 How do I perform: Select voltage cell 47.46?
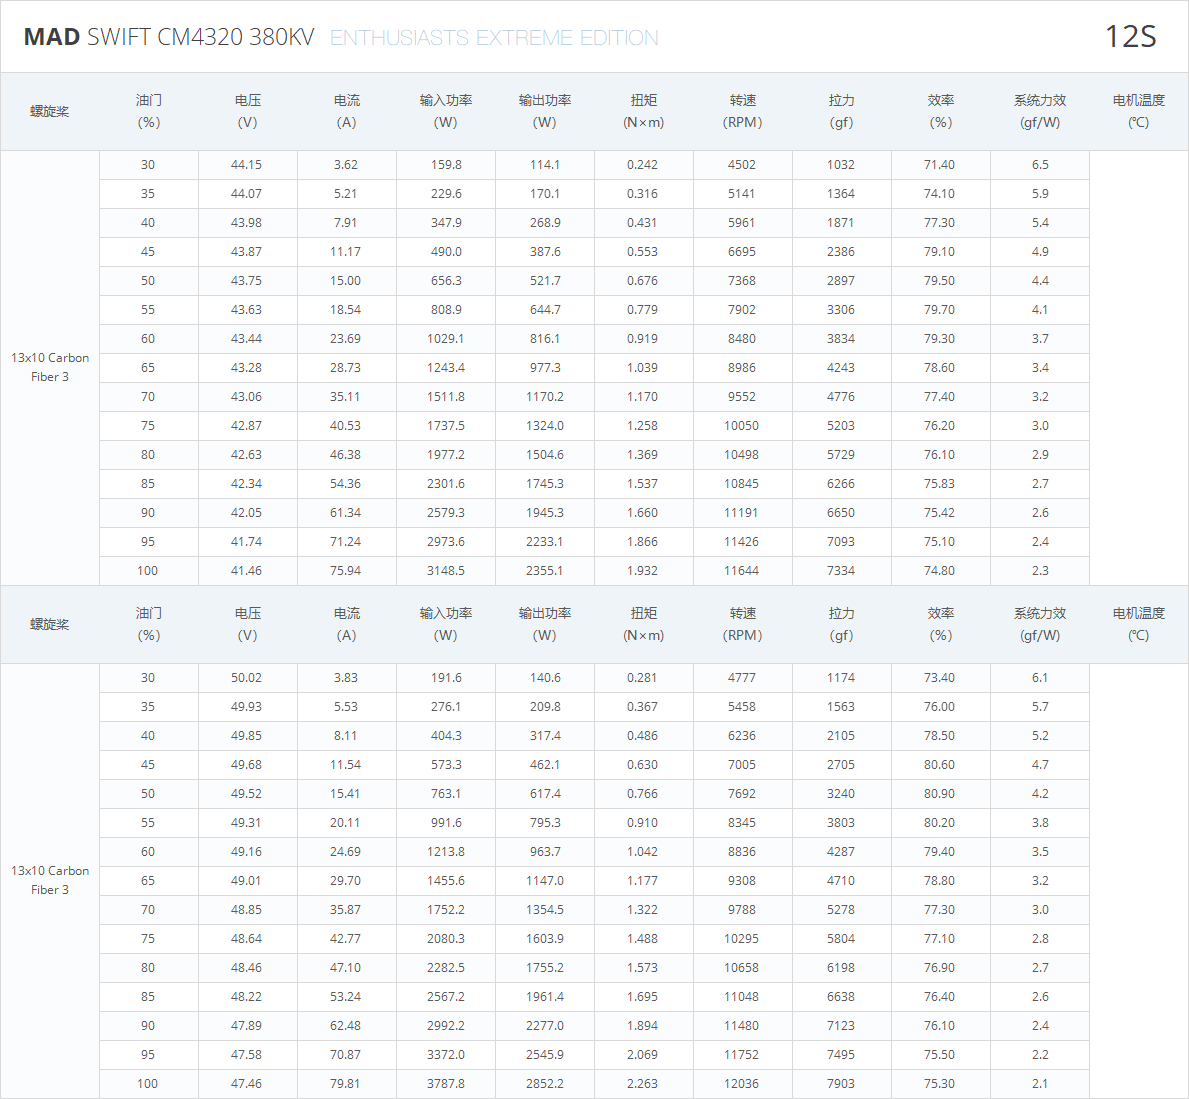[246, 1084]
